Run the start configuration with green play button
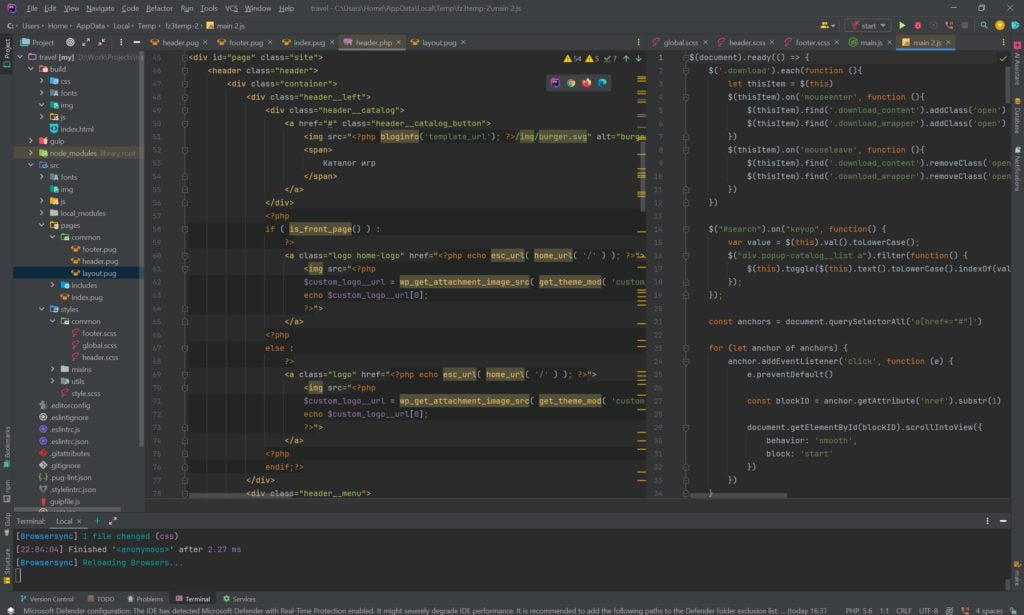This screenshot has height=615, width=1024. click(902, 25)
